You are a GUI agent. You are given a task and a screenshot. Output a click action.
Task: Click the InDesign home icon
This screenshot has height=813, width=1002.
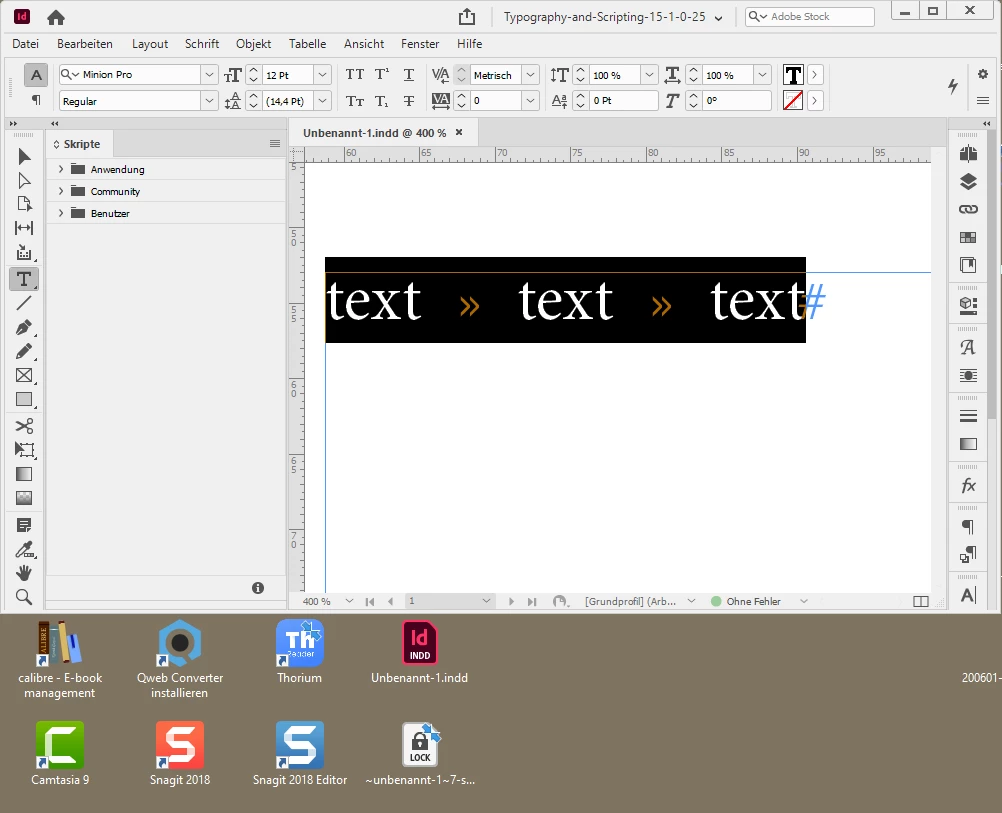(56, 17)
